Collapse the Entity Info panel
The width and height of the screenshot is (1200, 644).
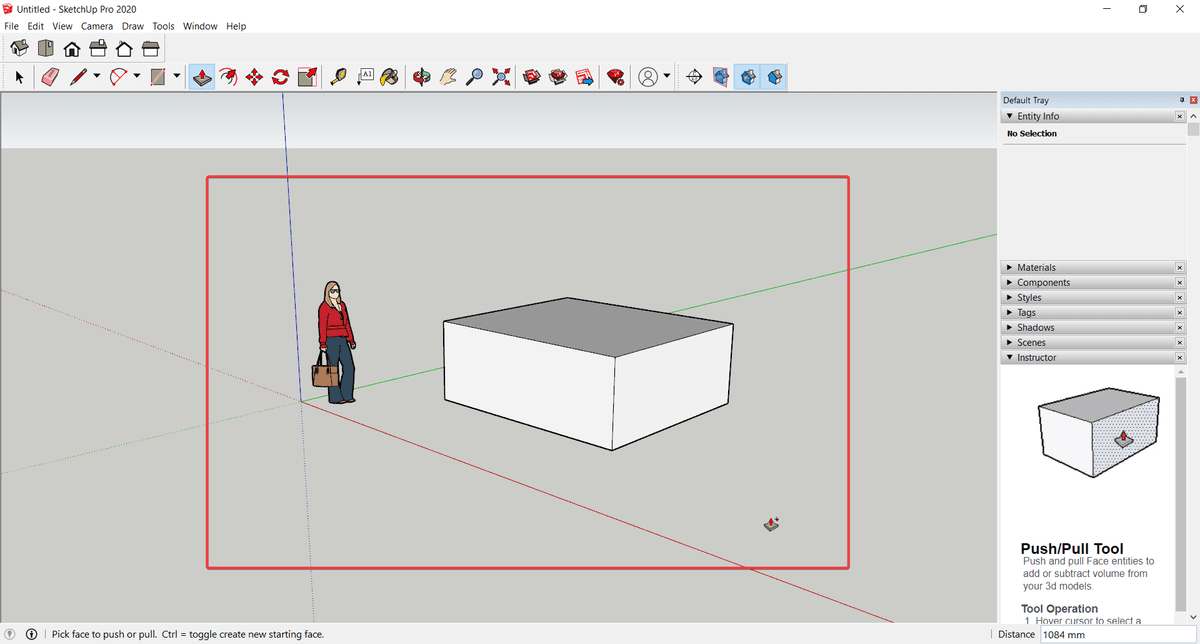tap(1009, 116)
